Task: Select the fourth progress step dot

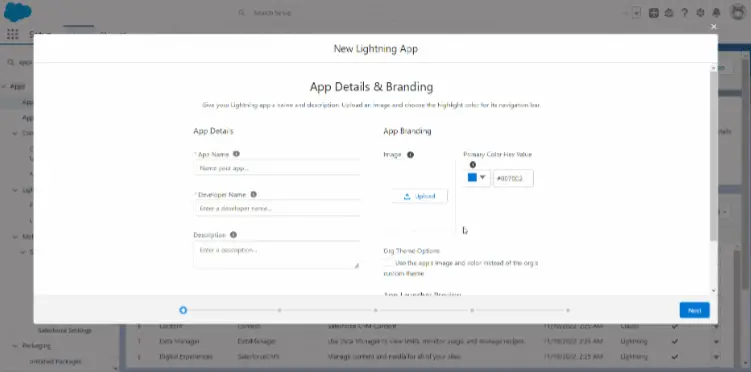Action: point(472,310)
